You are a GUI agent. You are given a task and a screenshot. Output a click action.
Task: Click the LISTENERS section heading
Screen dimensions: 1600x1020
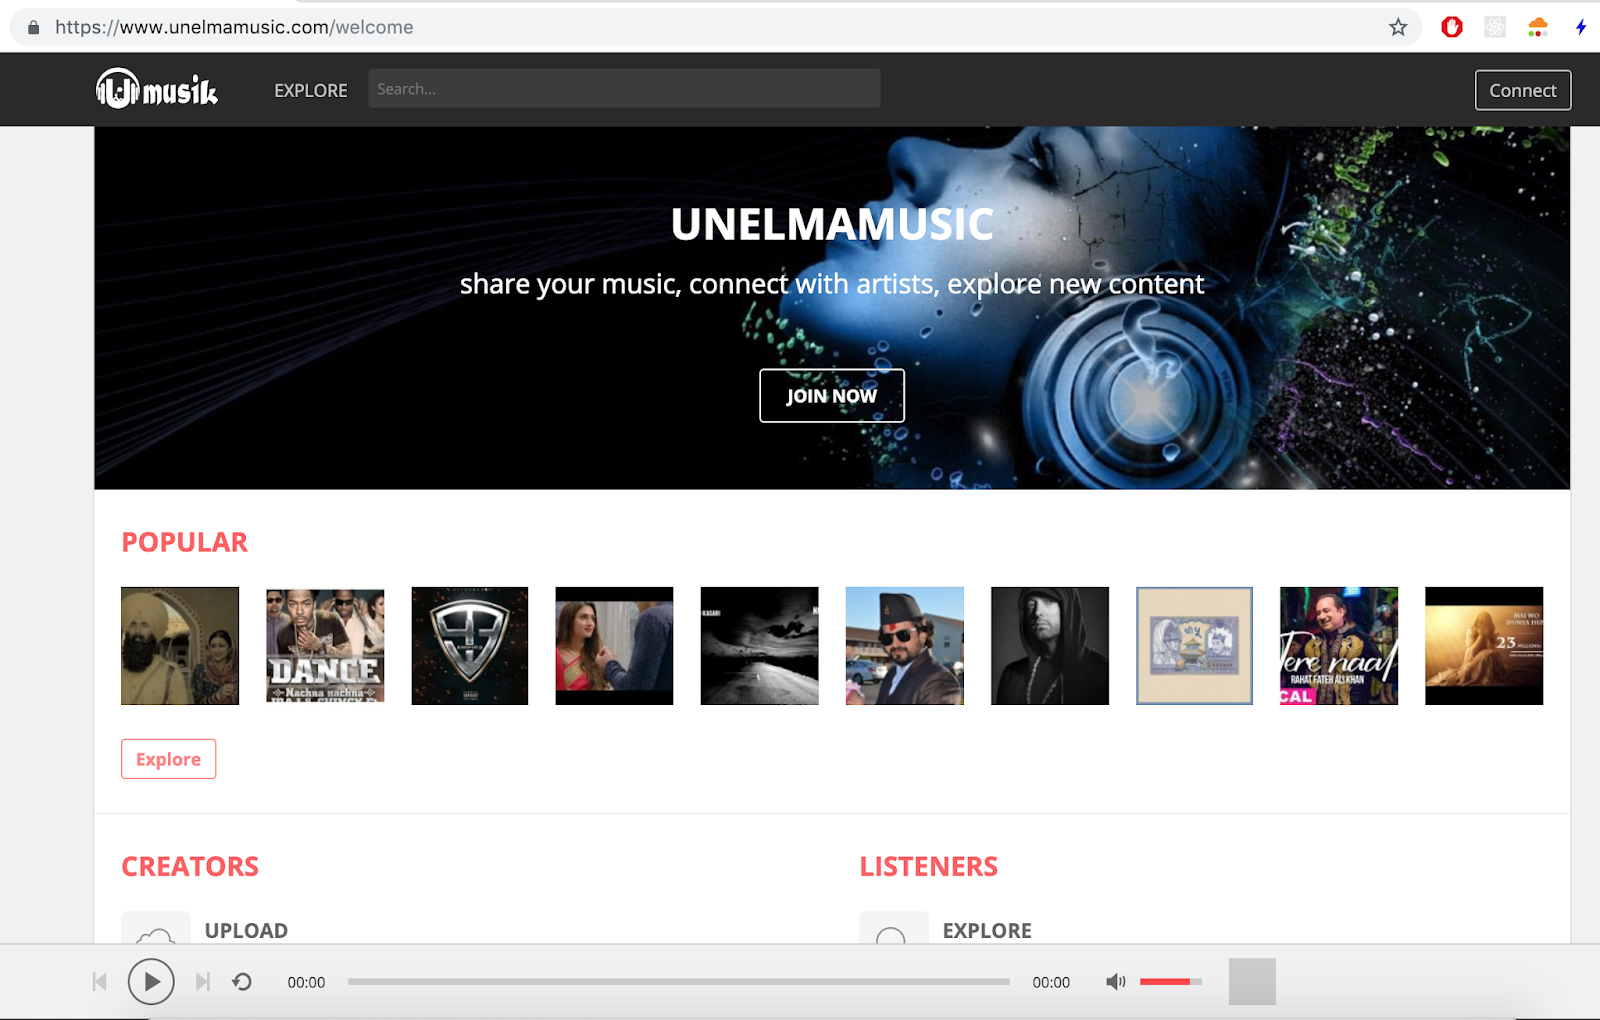coord(929,866)
